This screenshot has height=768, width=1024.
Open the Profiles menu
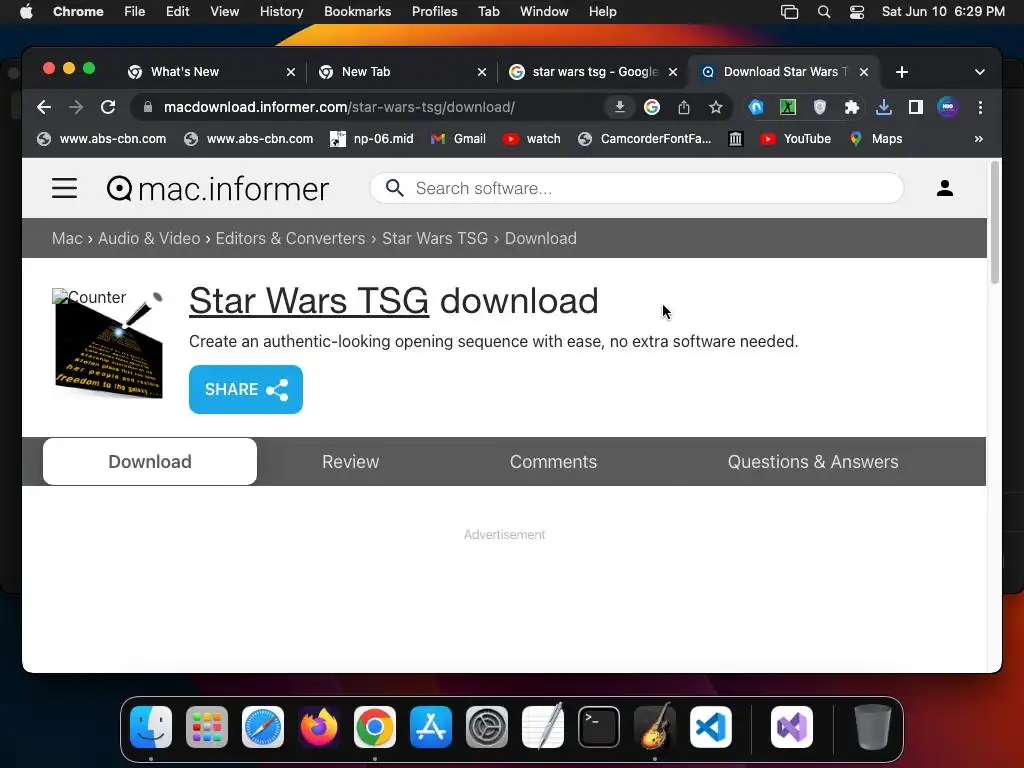434,11
